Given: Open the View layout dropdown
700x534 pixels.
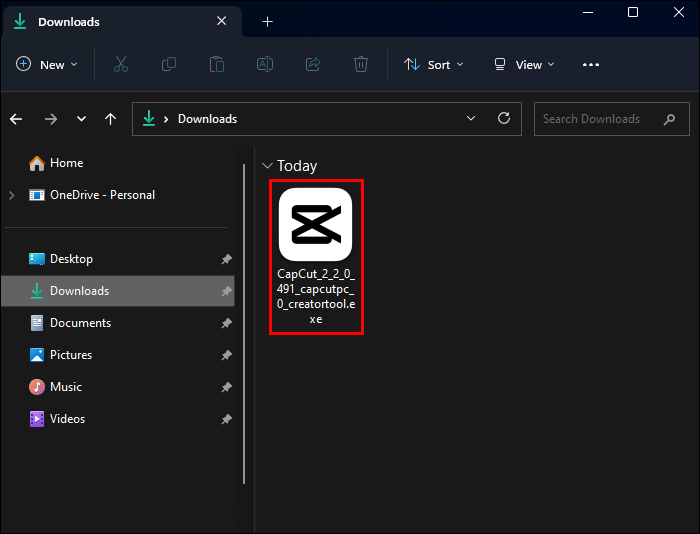Looking at the screenshot, I should click(524, 65).
